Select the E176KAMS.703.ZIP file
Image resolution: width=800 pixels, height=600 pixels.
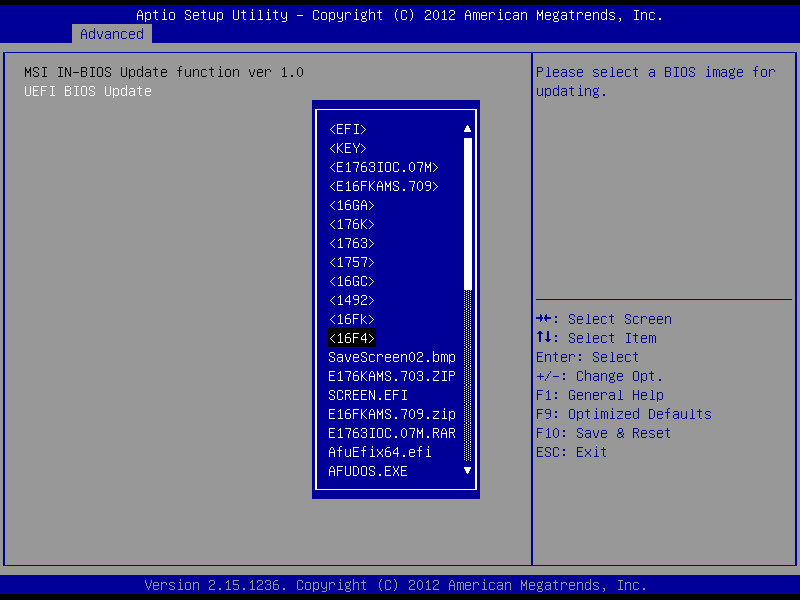coord(392,377)
